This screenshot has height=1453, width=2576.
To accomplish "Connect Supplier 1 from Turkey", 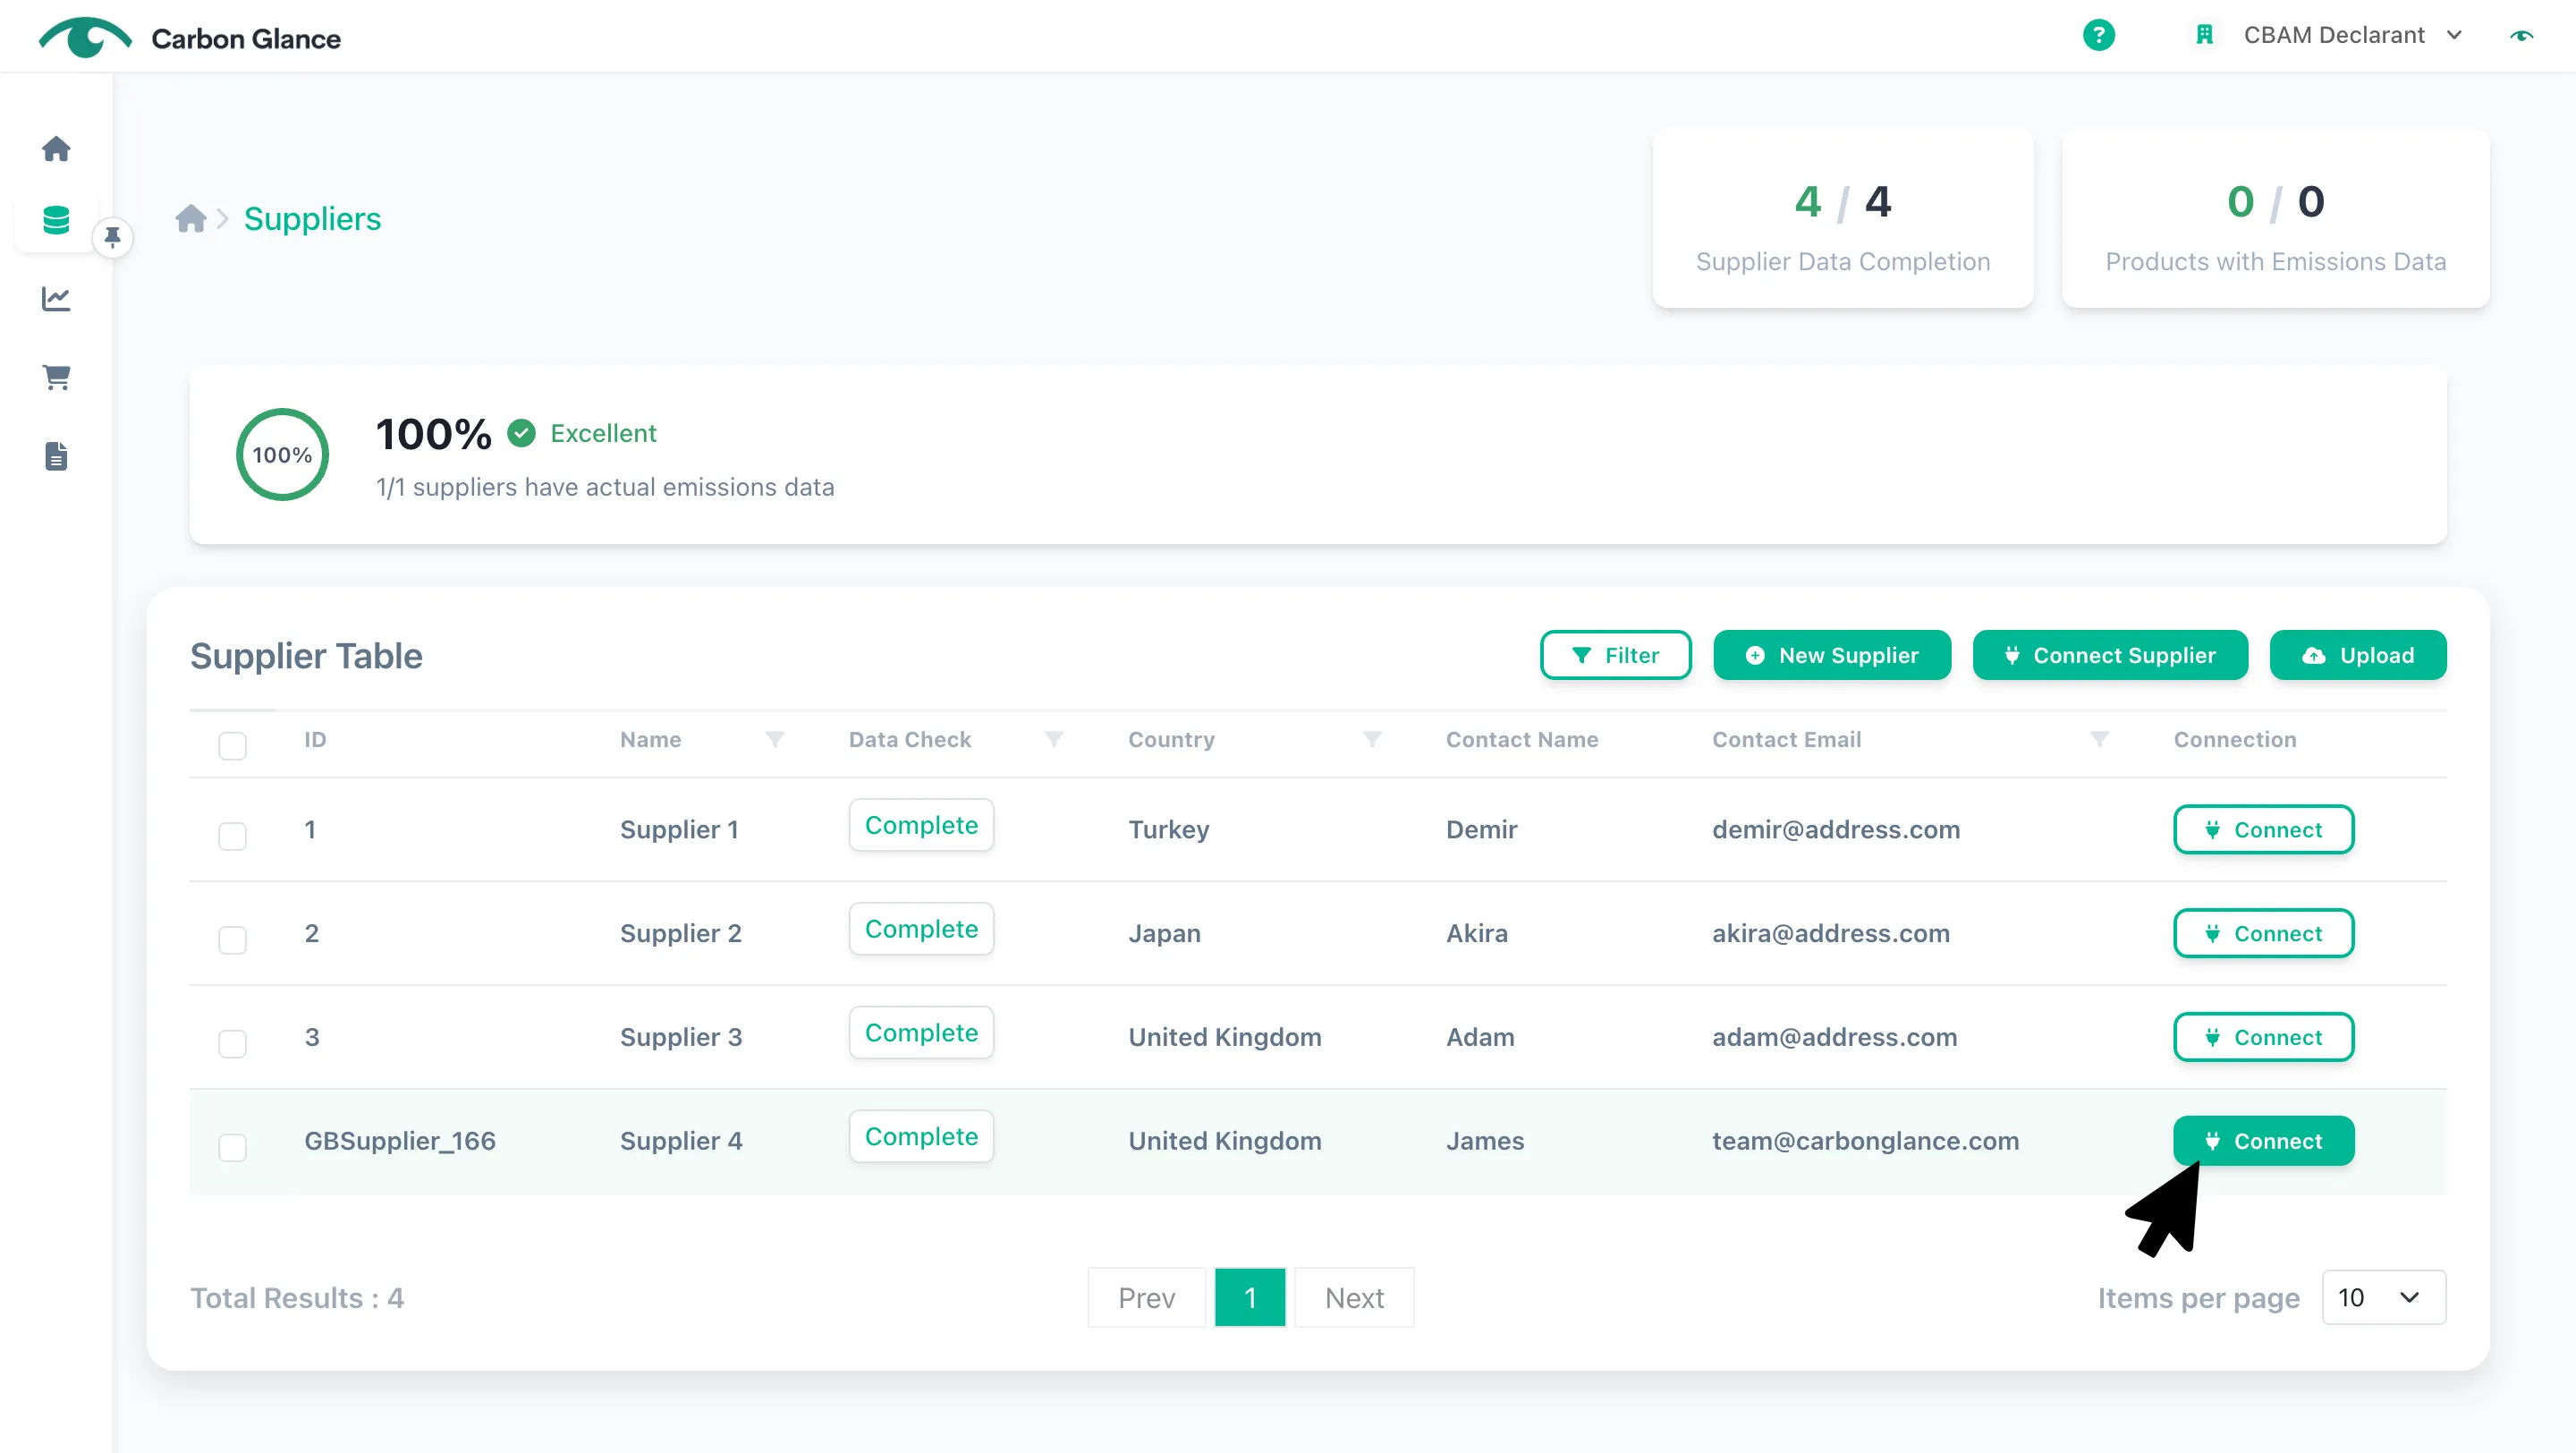I will 2263,829.
